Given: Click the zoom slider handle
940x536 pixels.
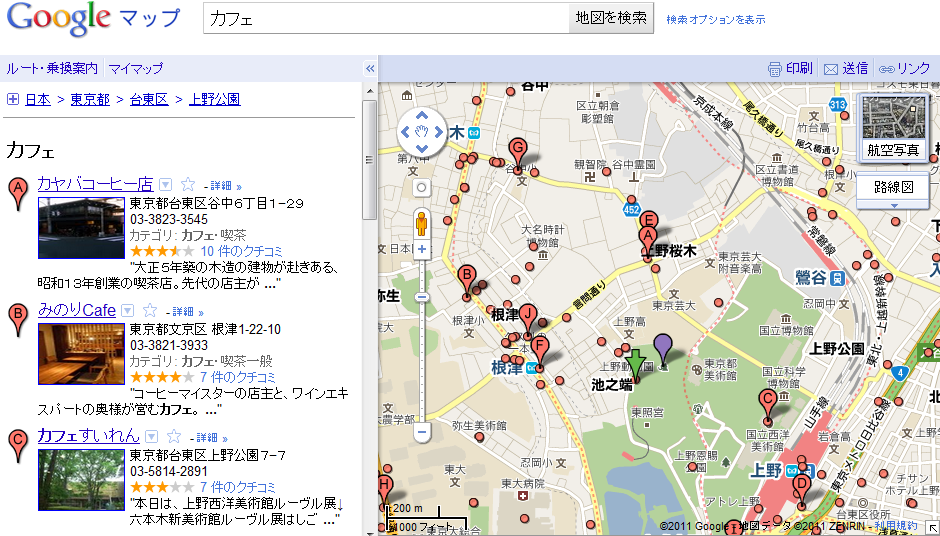Looking at the screenshot, I should pos(422,297).
